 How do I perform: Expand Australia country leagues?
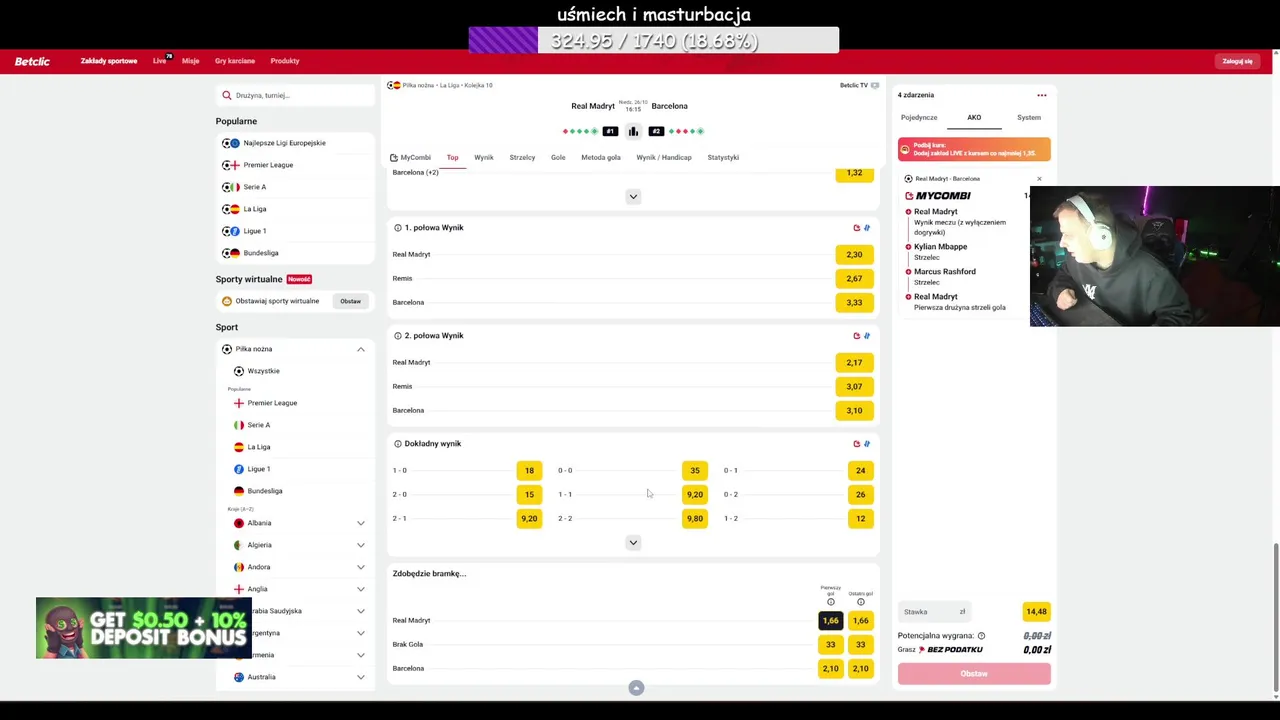361,677
